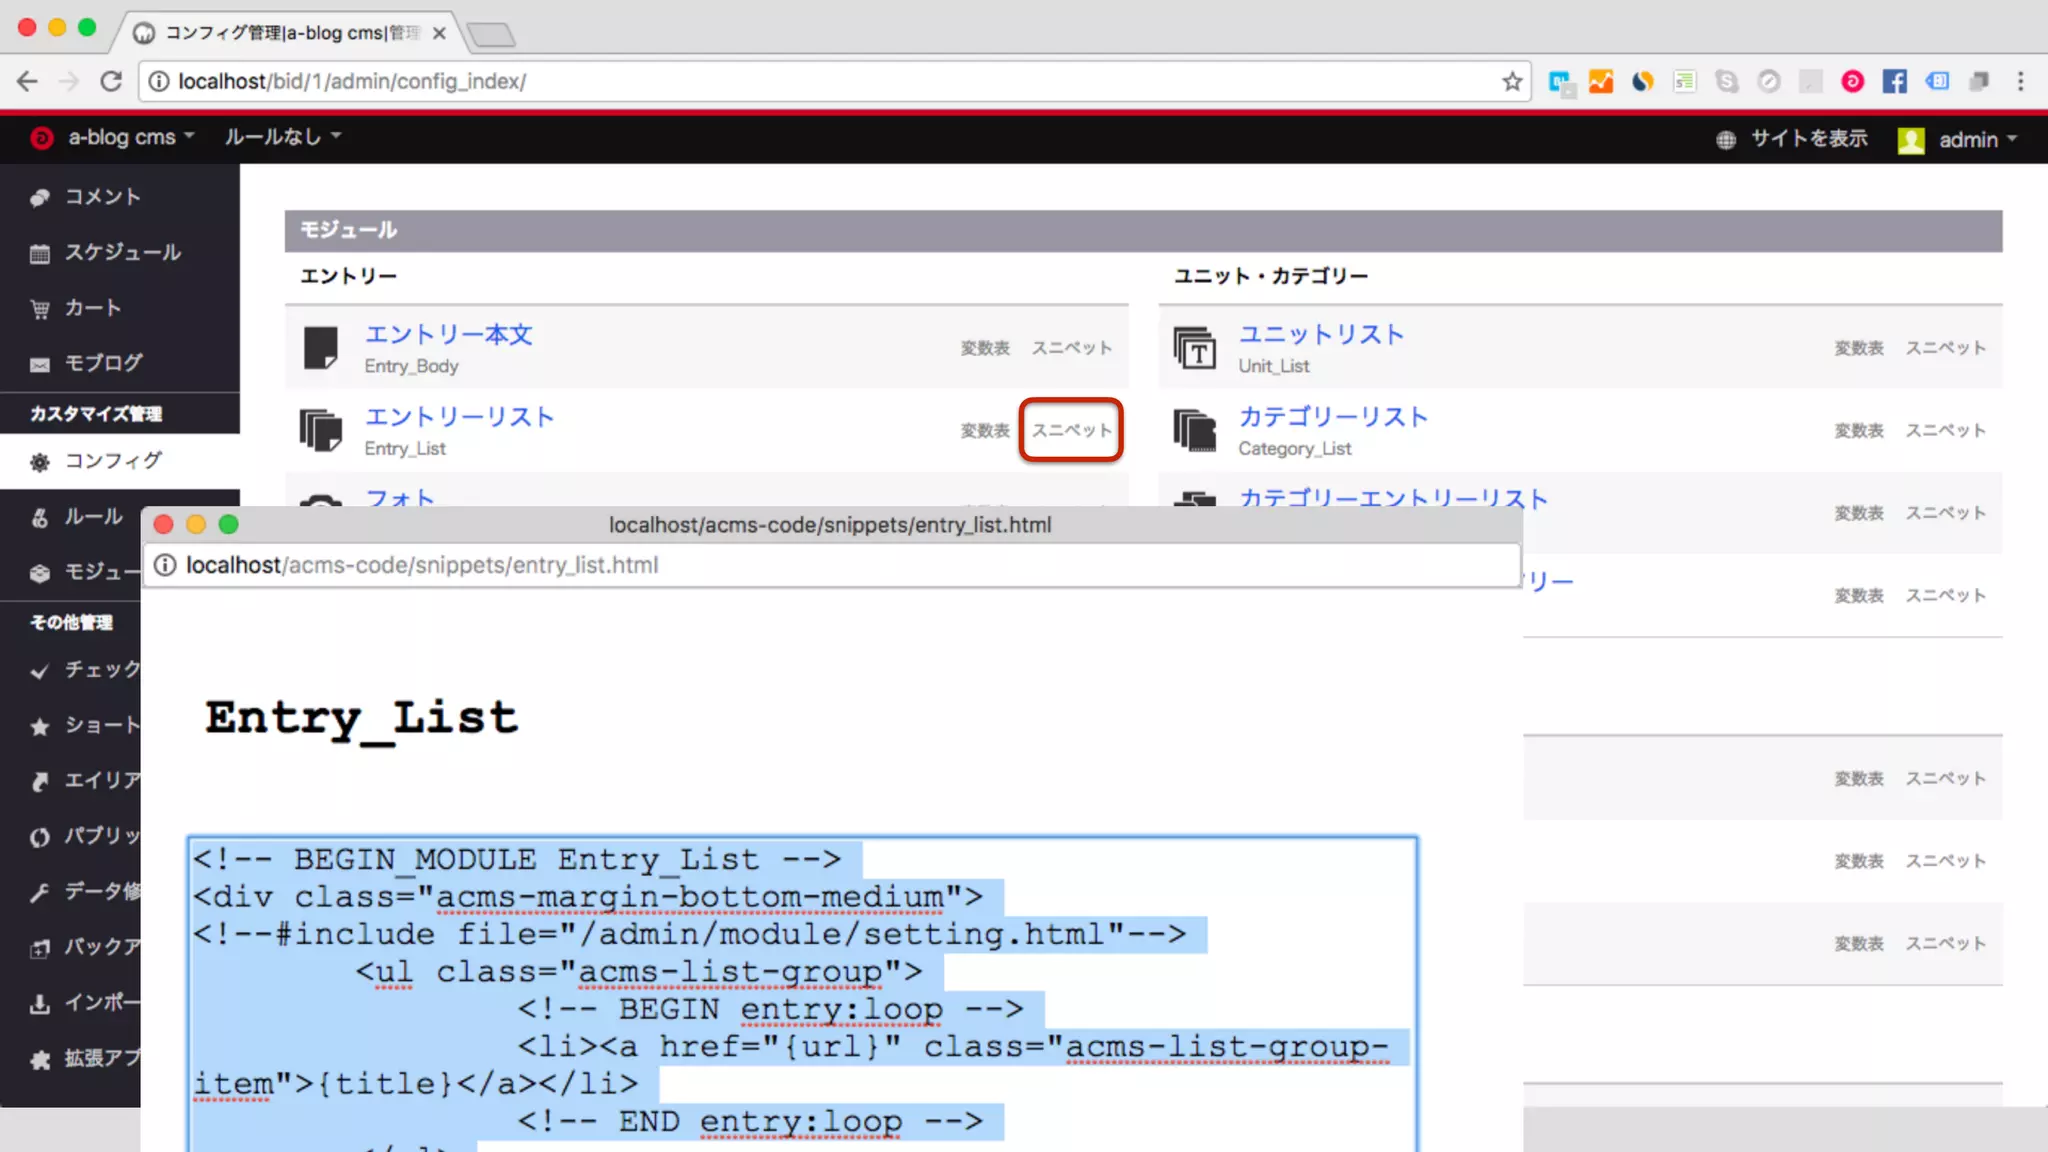Viewport: 2048px width, 1152px height.
Task: Click スニペット for Entry_List
Action: click(x=1071, y=430)
